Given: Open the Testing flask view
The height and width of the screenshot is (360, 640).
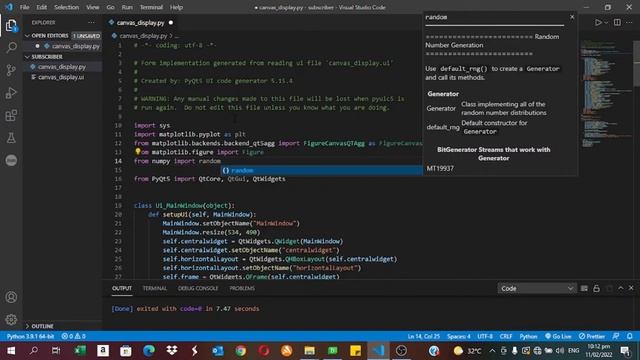Looking at the screenshot, I should 11,138.
